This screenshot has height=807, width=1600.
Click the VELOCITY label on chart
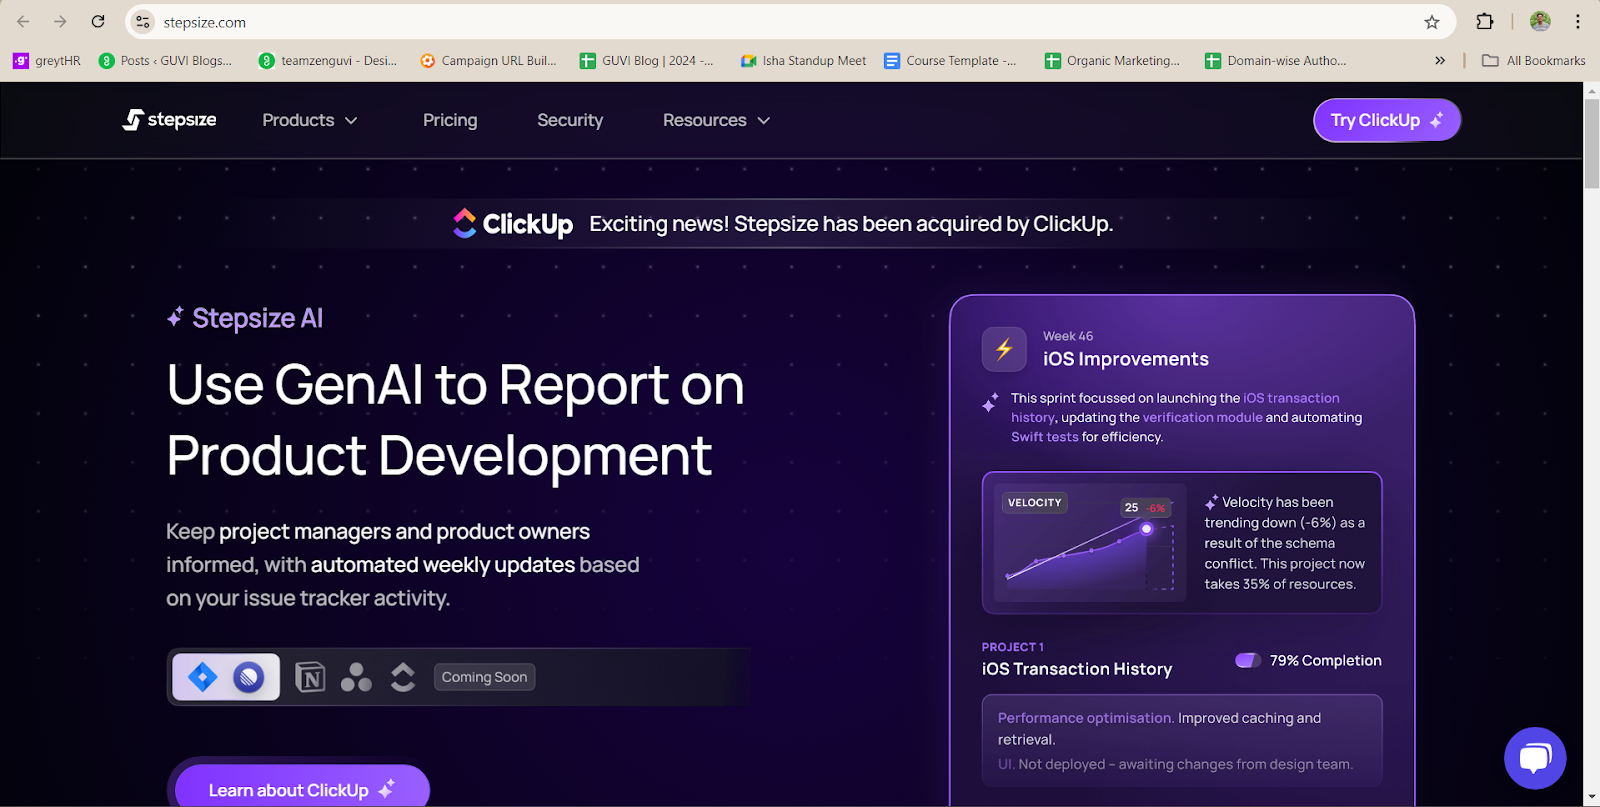(x=1035, y=503)
